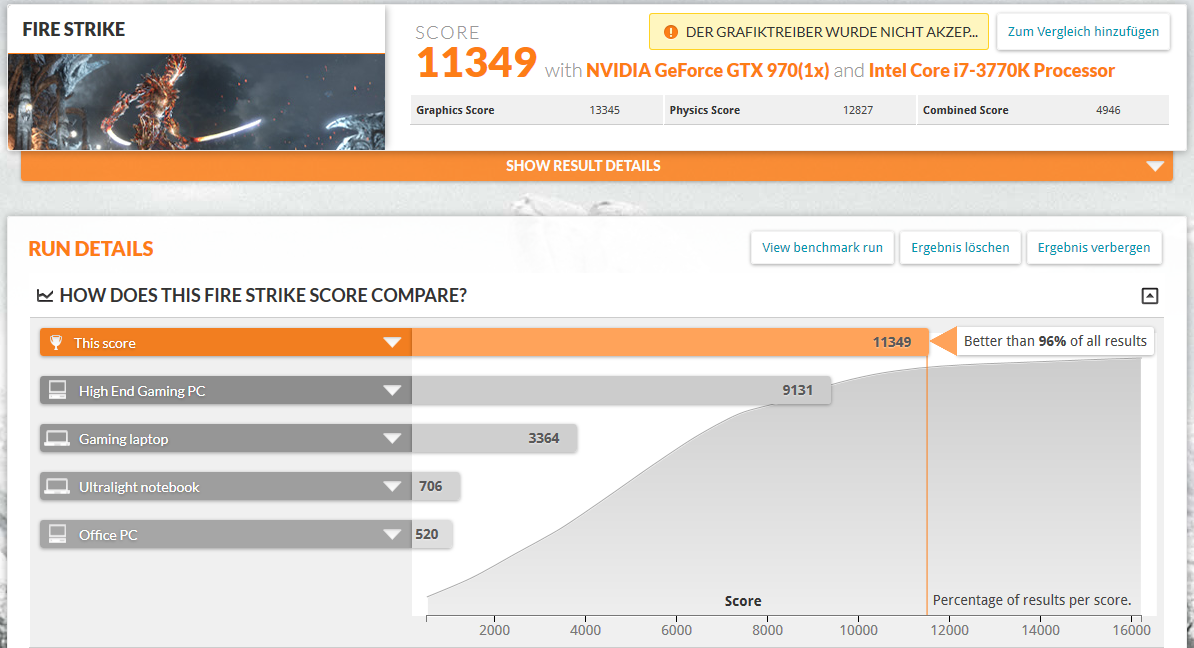Click the 10000 tick label on chart axis
Image resolution: width=1194 pixels, height=648 pixels.
(x=858, y=630)
